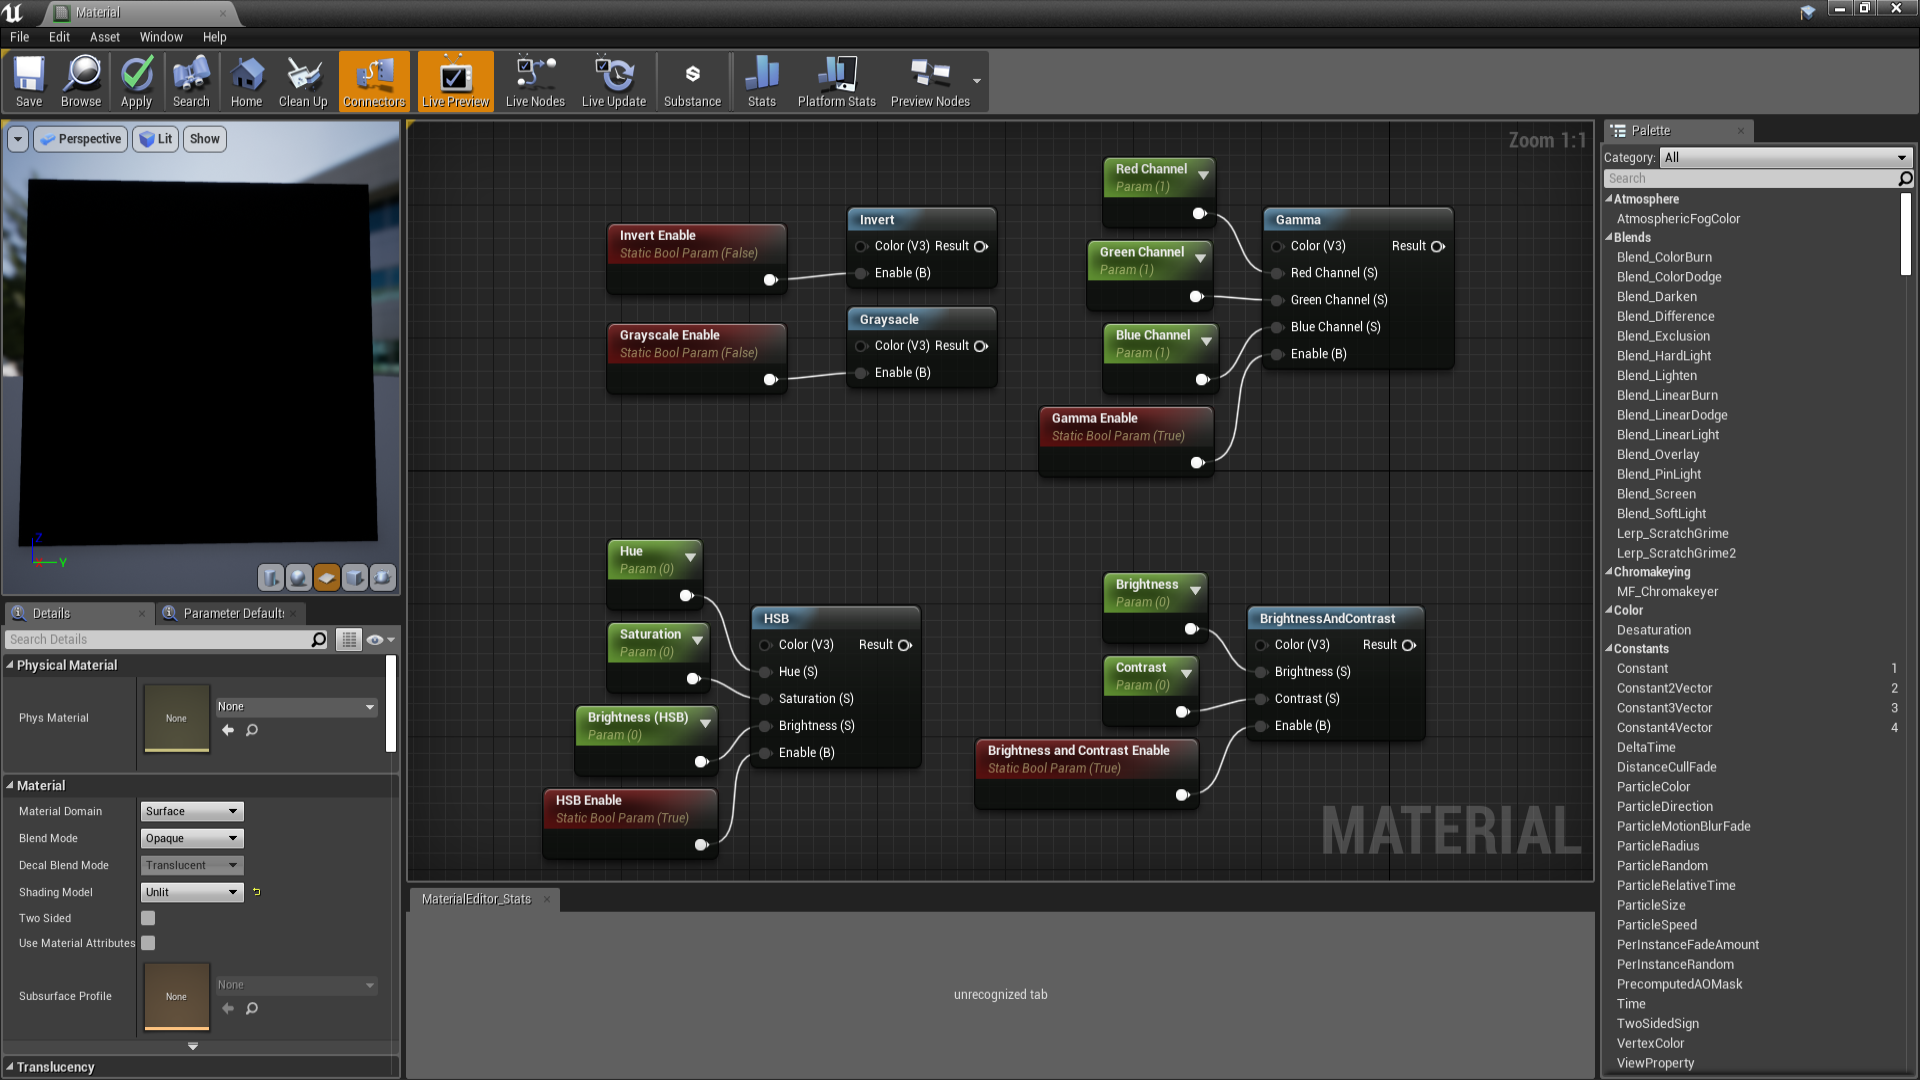Browse to this asset in Content Browser
This screenshot has width=1920, height=1080.
pyautogui.click(x=81, y=80)
